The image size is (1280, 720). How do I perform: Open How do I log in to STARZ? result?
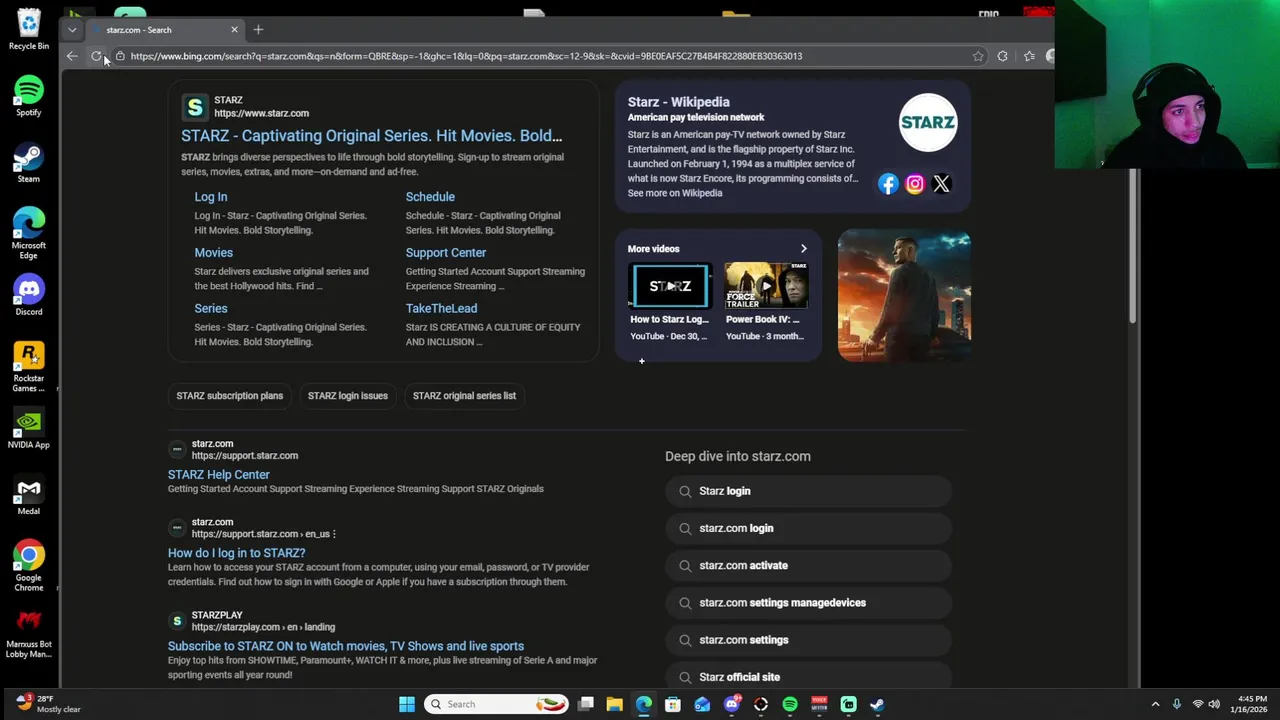click(x=237, y=553)
